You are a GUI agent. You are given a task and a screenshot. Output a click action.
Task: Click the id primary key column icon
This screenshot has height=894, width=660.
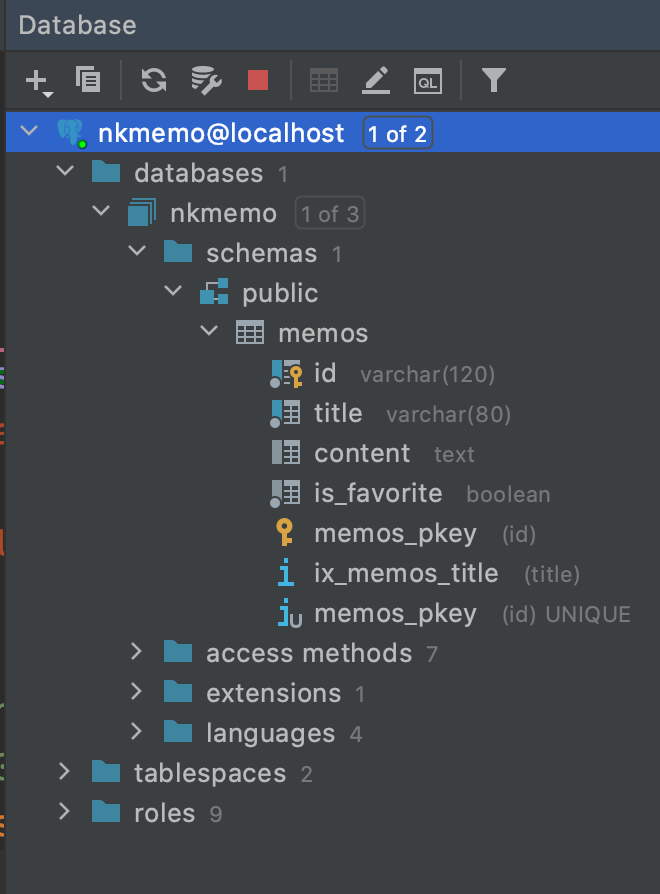[x=286, y=373]
